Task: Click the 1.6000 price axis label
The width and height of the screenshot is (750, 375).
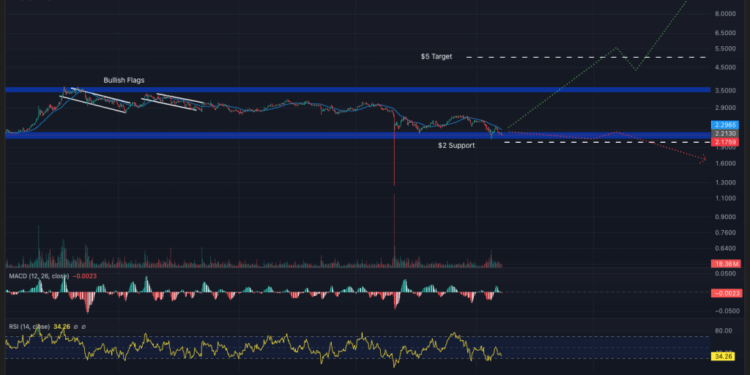Action: coord(726,164)
